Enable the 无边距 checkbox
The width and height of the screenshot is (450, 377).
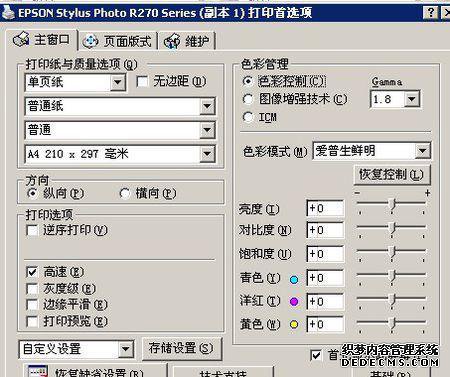click(x=143, y=81)
